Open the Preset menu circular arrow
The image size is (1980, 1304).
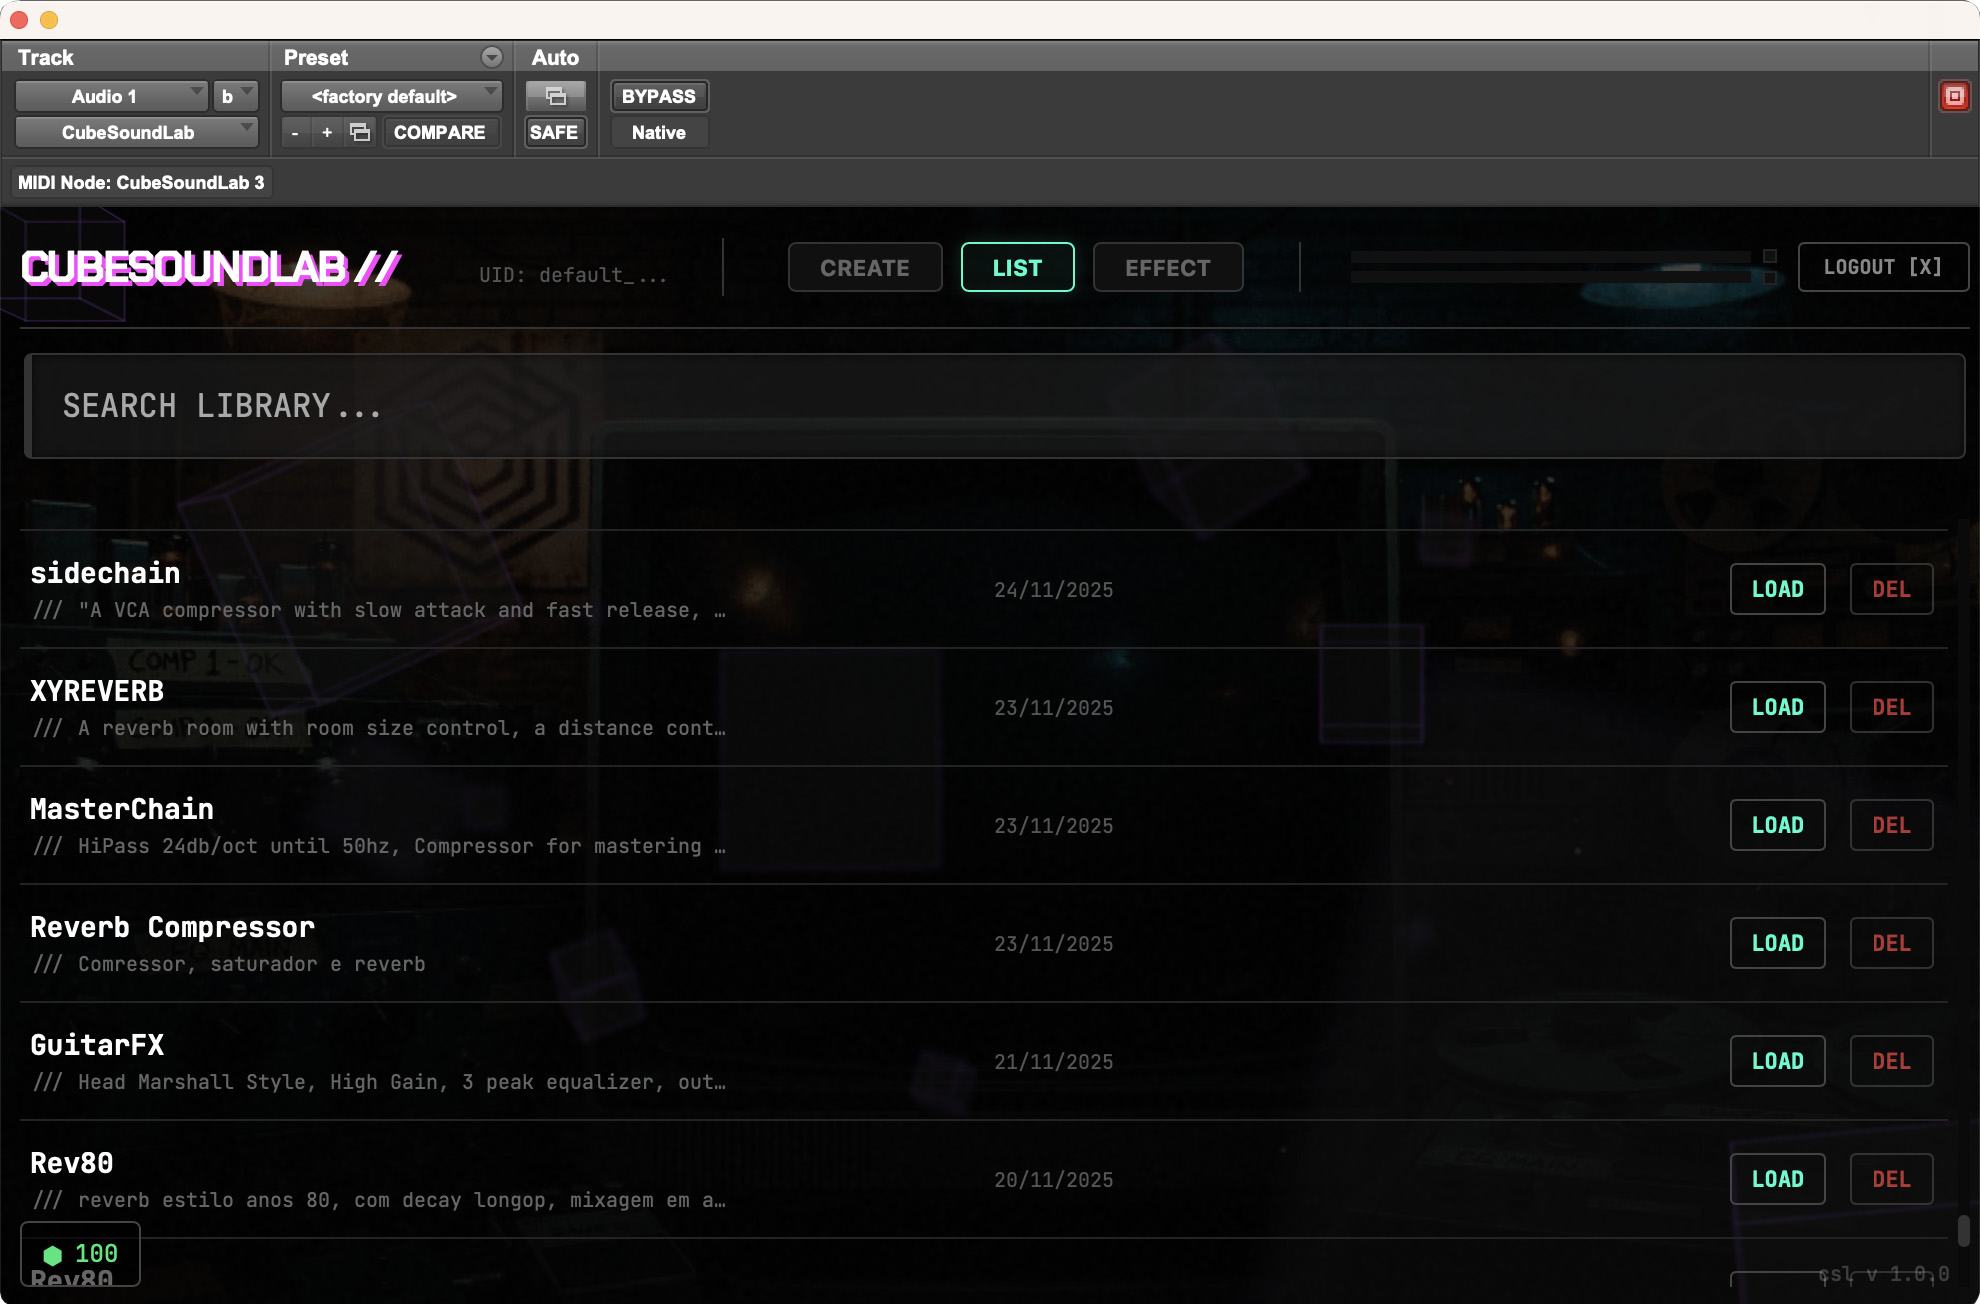click(491, 57)
